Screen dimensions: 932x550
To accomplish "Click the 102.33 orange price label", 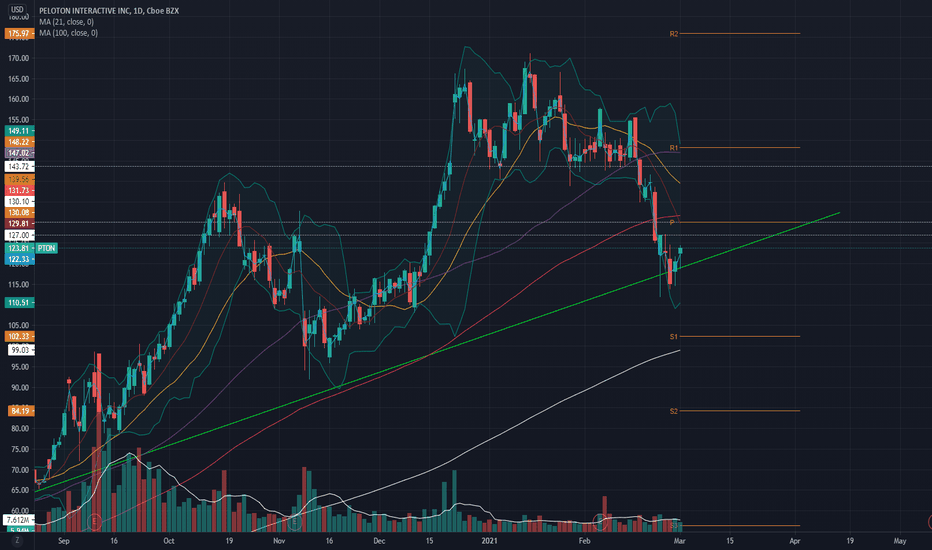I will click(19, 337).
